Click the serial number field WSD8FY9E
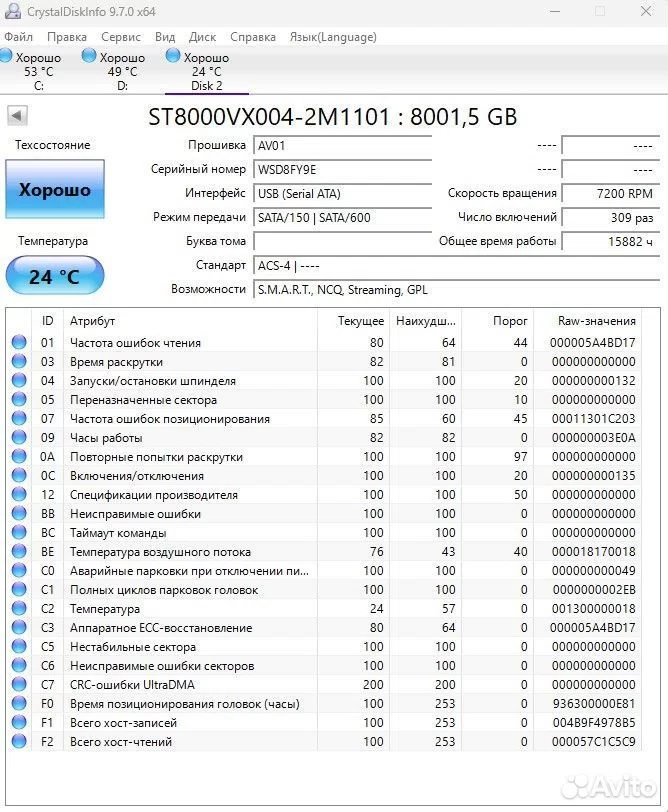The width and height of the screenshot is (668, 812). 342,169
